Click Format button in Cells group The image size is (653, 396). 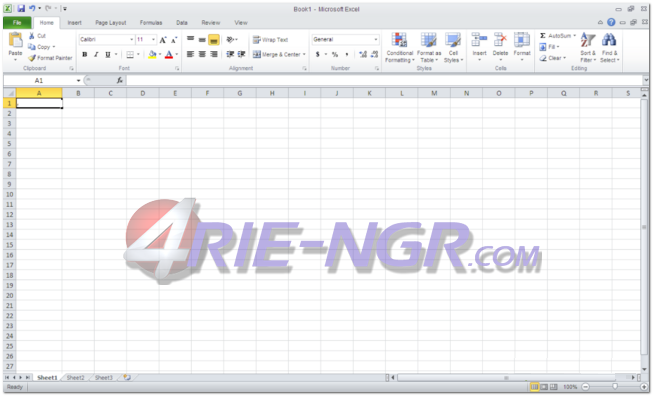[522, 47]
